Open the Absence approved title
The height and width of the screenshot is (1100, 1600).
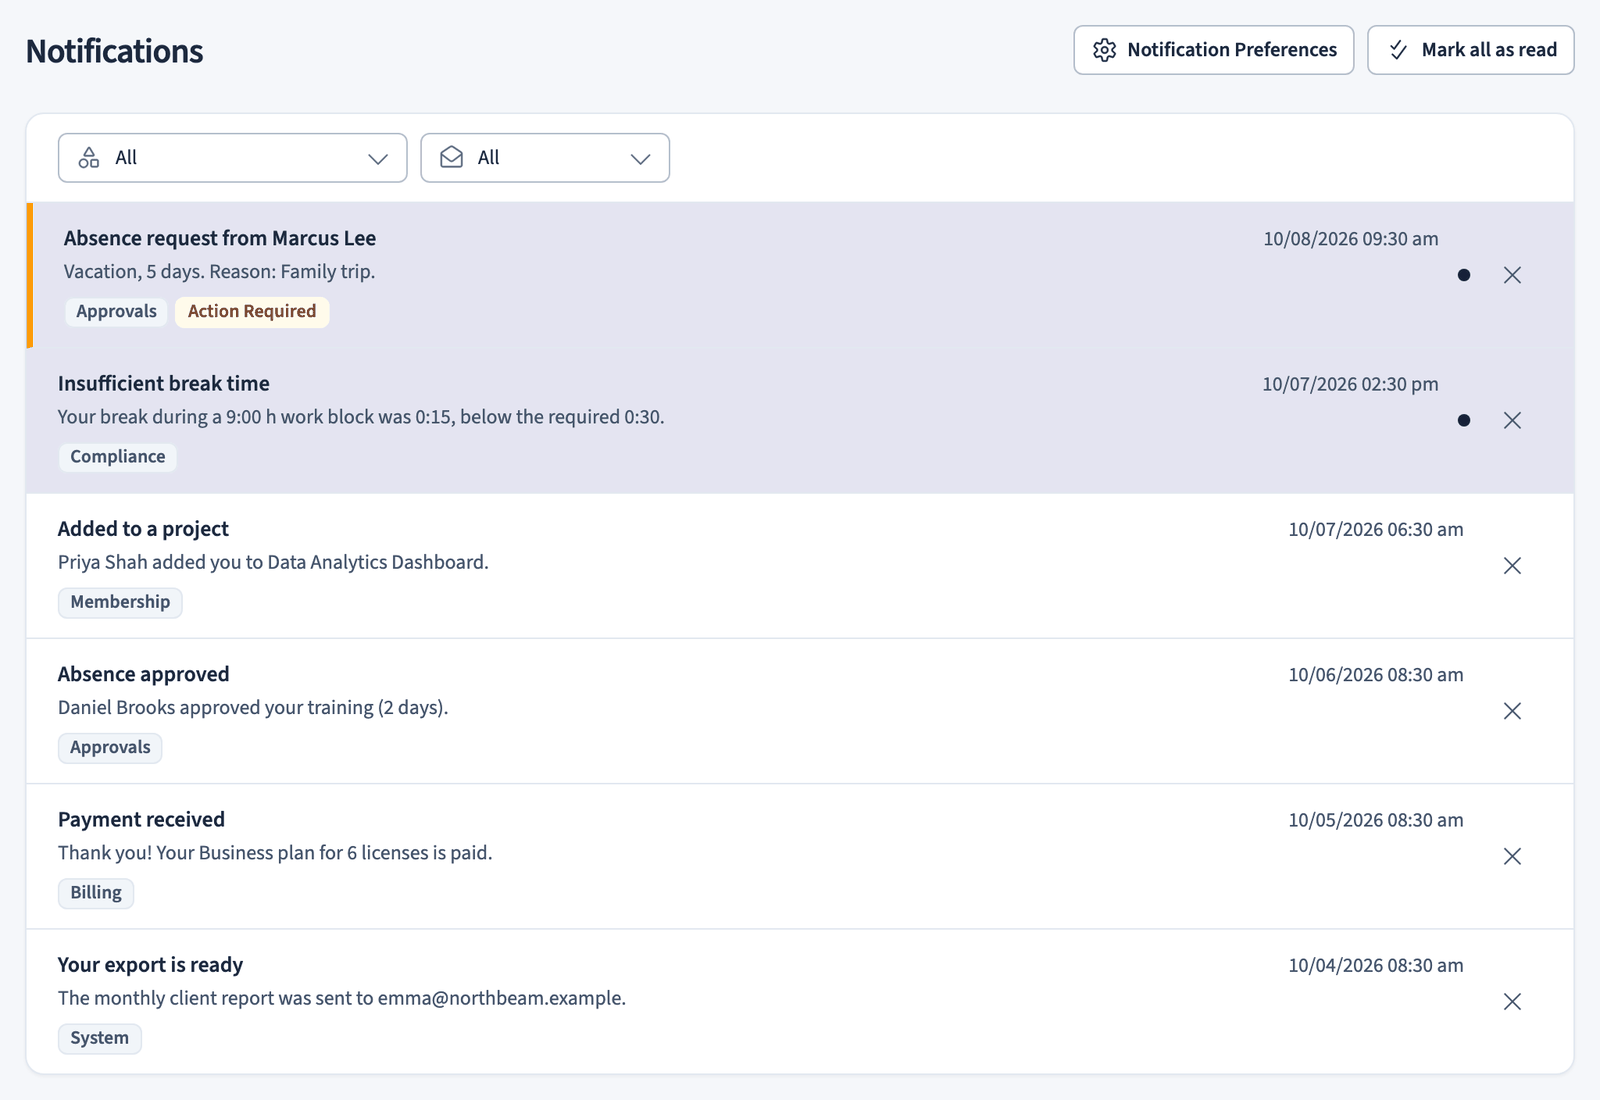(x=144, y=674)
